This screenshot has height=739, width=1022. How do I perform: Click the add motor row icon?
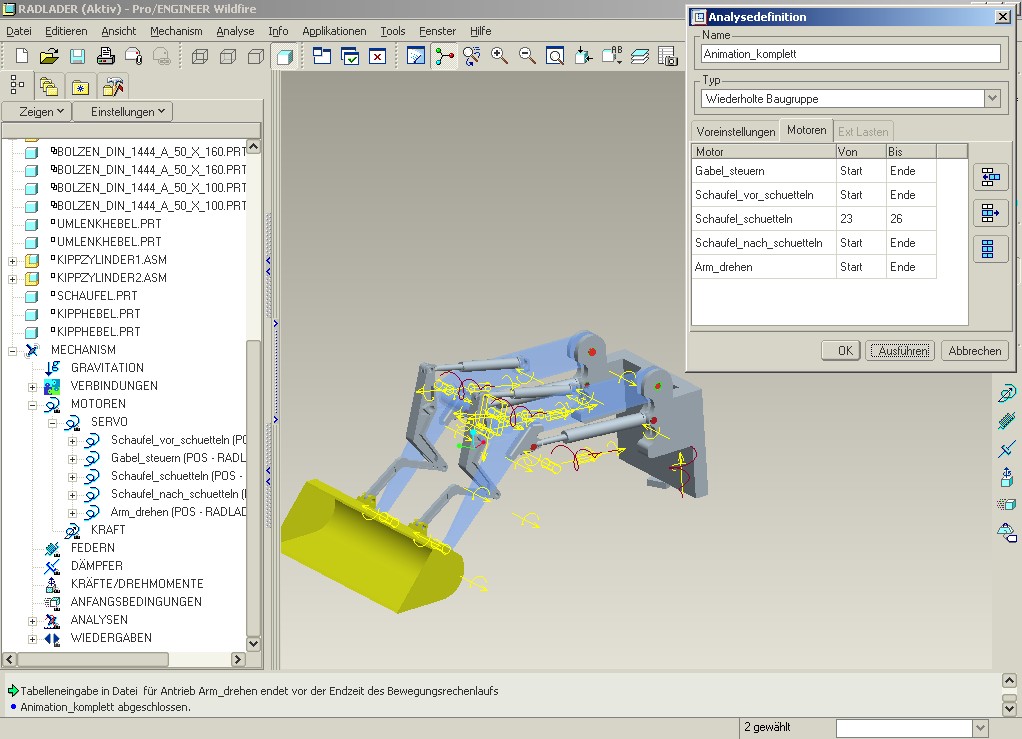(x=990, y=178)
